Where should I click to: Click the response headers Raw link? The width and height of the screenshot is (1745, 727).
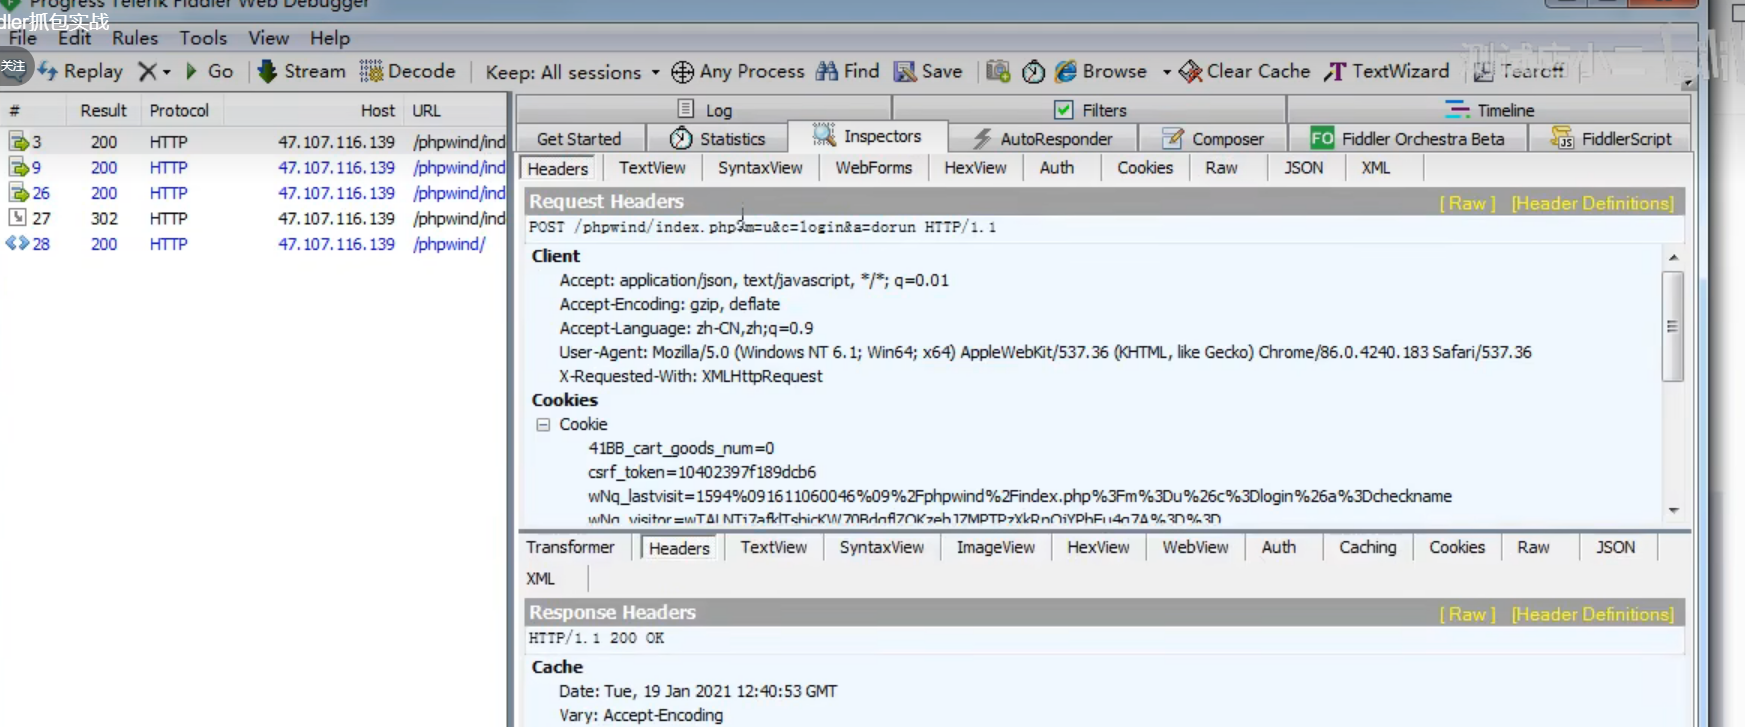1467,614
